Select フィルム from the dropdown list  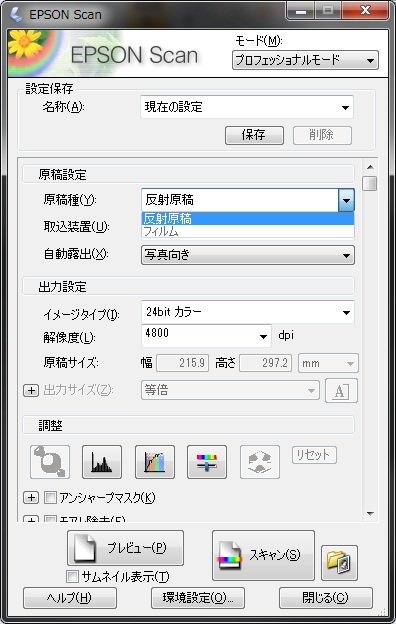(x=248, y=231)
